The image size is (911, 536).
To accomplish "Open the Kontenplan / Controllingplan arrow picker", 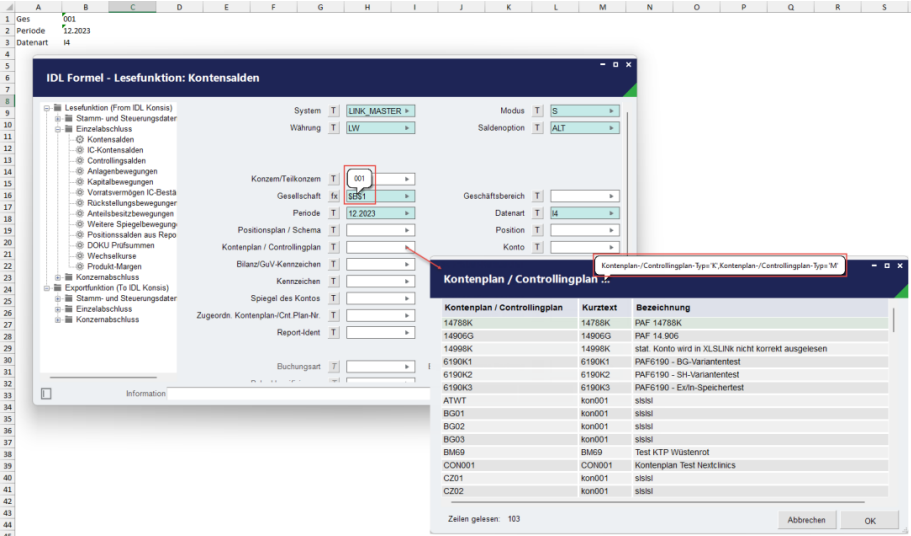I will point(407,247).
